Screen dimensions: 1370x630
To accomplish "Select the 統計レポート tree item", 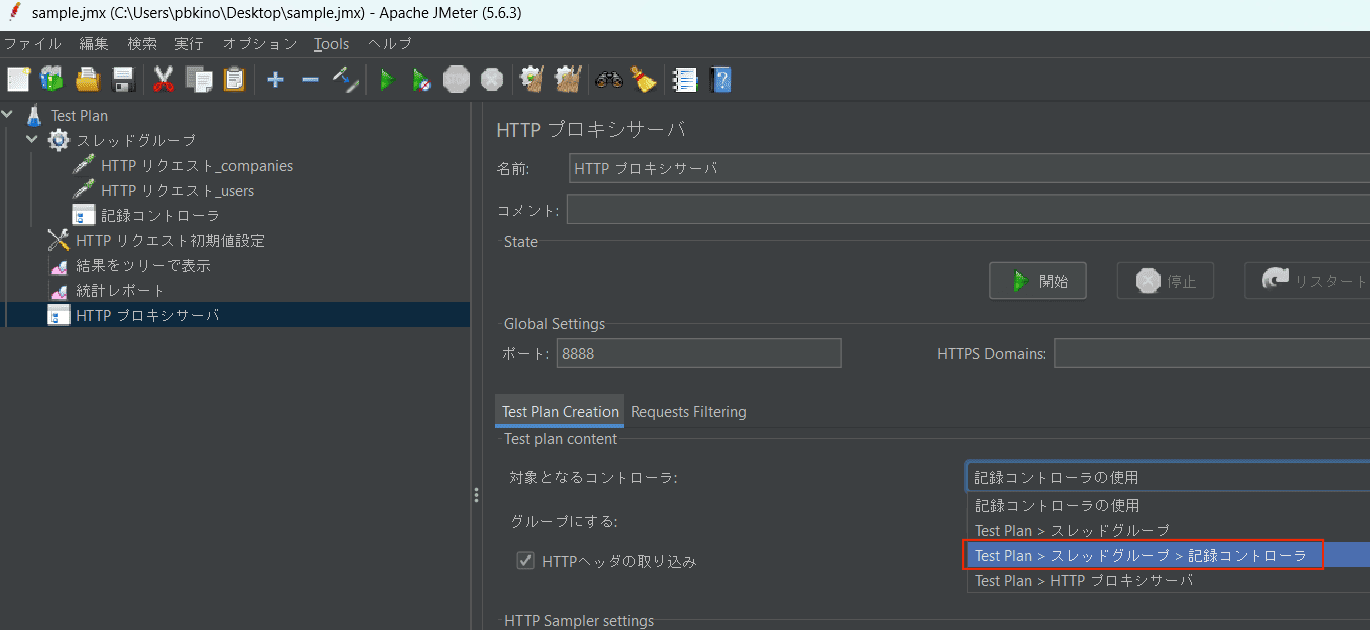I will point(120,290).
